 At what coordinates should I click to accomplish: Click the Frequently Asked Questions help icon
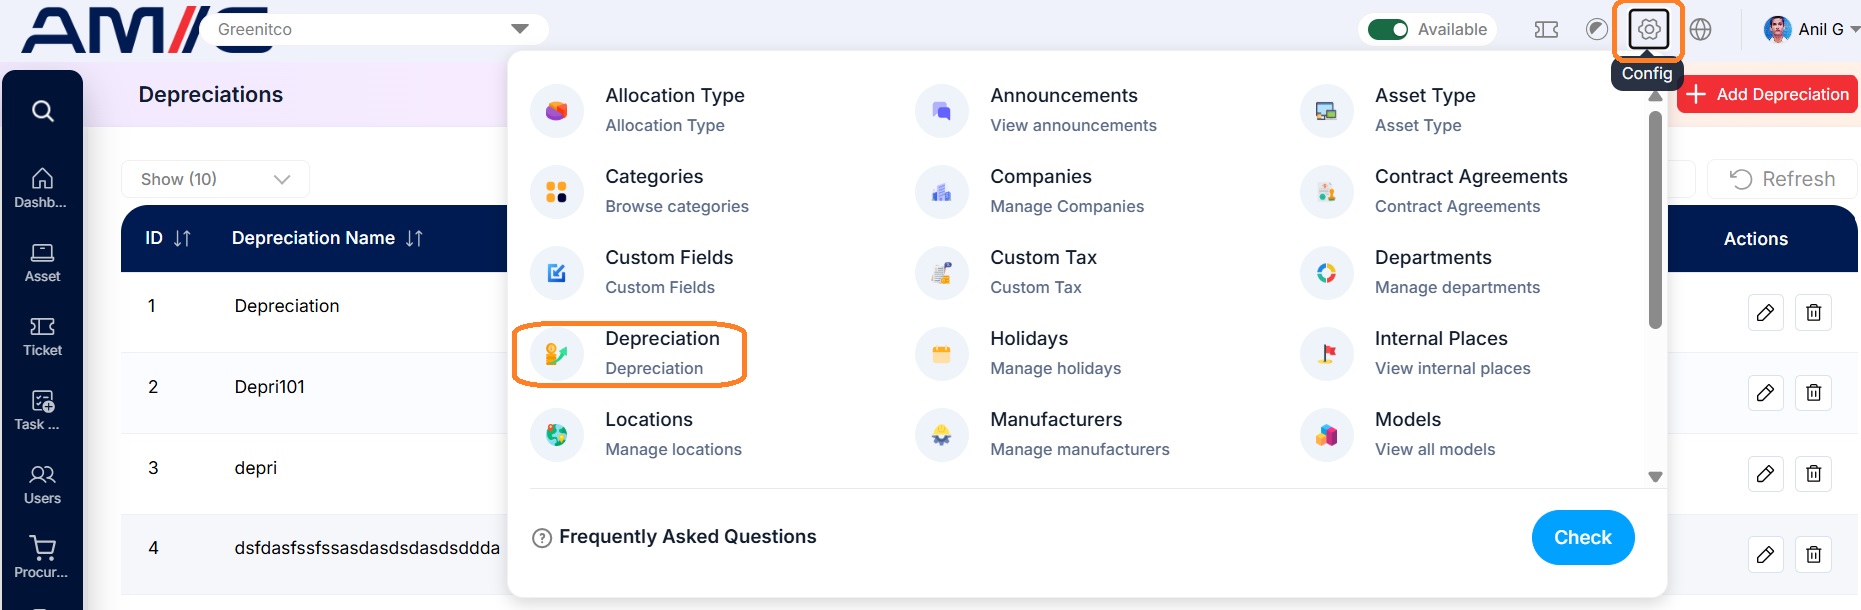point(542,538)
